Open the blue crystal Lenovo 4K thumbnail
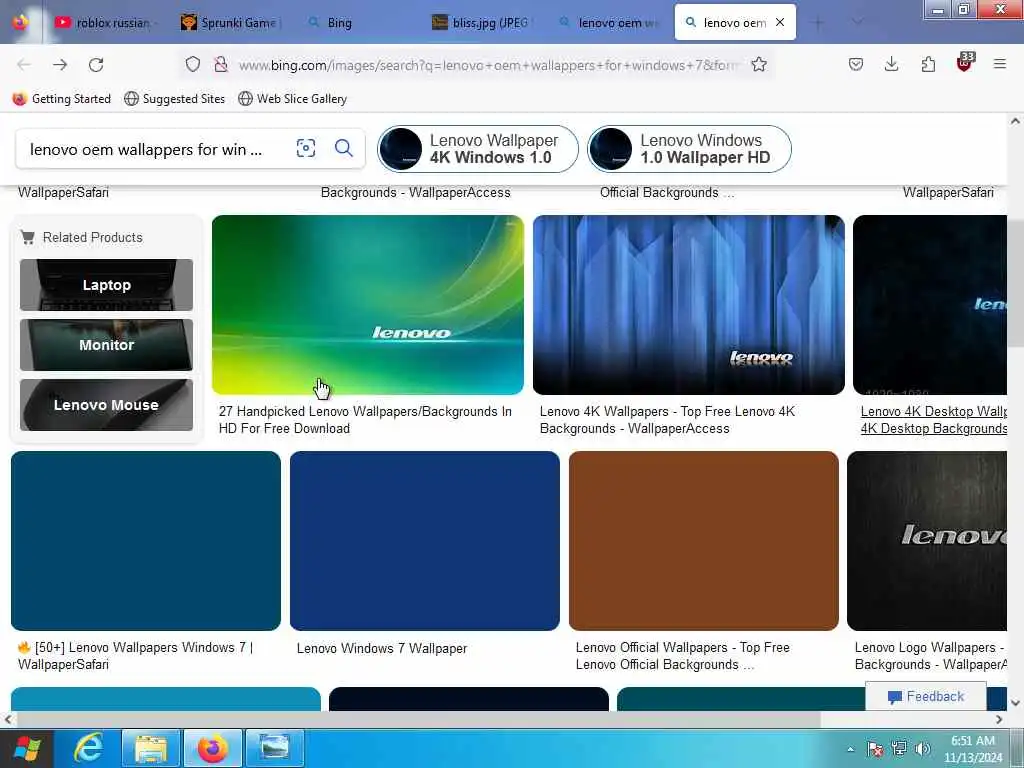This screenshot has width=1024, height=768. pos(689,304)
